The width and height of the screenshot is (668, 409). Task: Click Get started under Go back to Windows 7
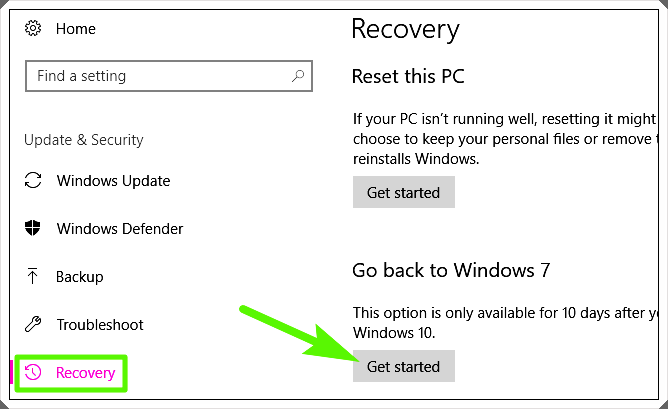403,366
